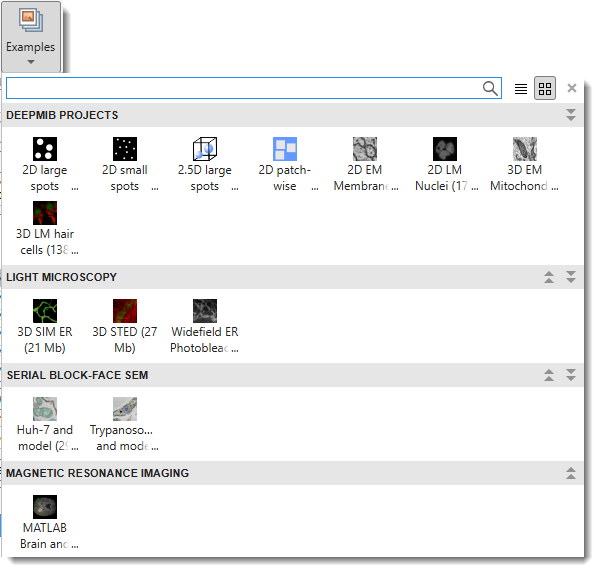Click the magnifier search icon
Viewport: 599px width, 572px height.
click(x=490, y=88)
